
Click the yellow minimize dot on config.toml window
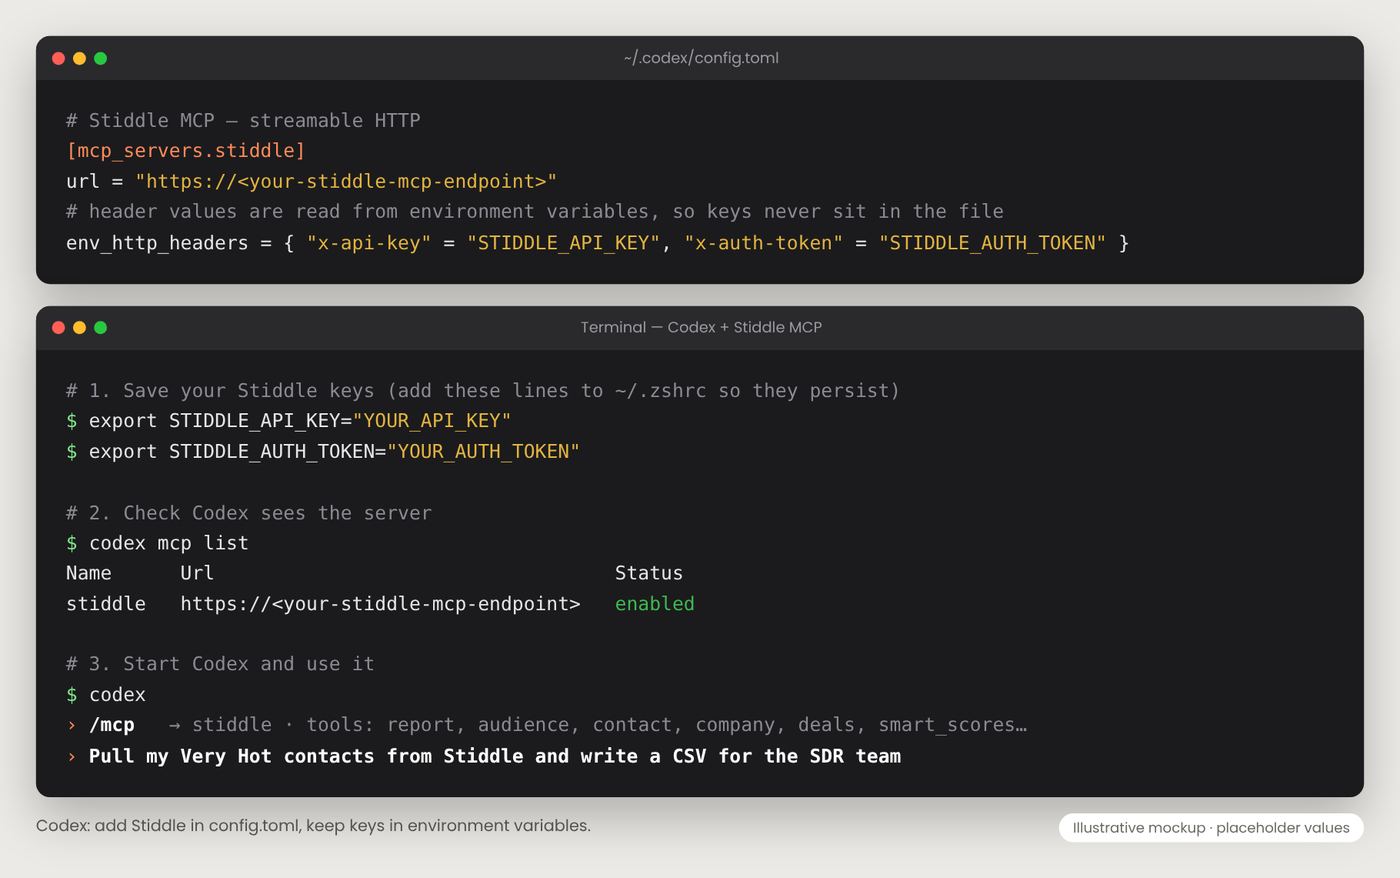79,58
